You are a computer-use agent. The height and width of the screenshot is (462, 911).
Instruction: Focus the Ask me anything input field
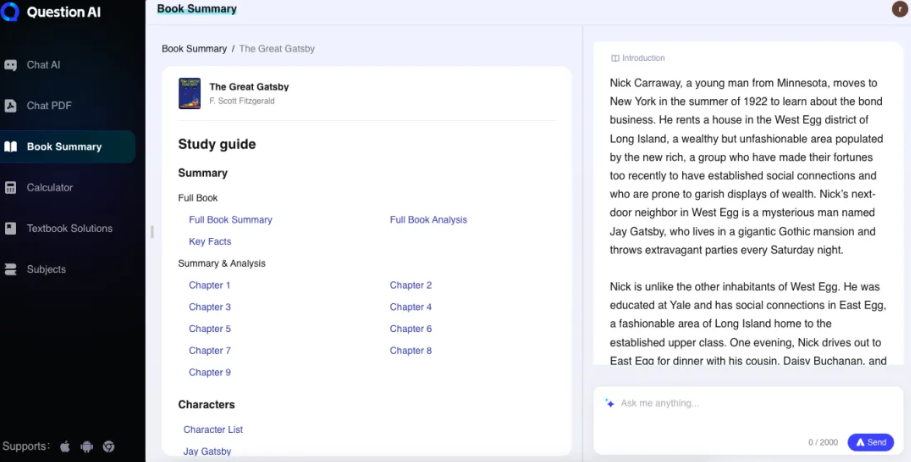tap(720, 404)
